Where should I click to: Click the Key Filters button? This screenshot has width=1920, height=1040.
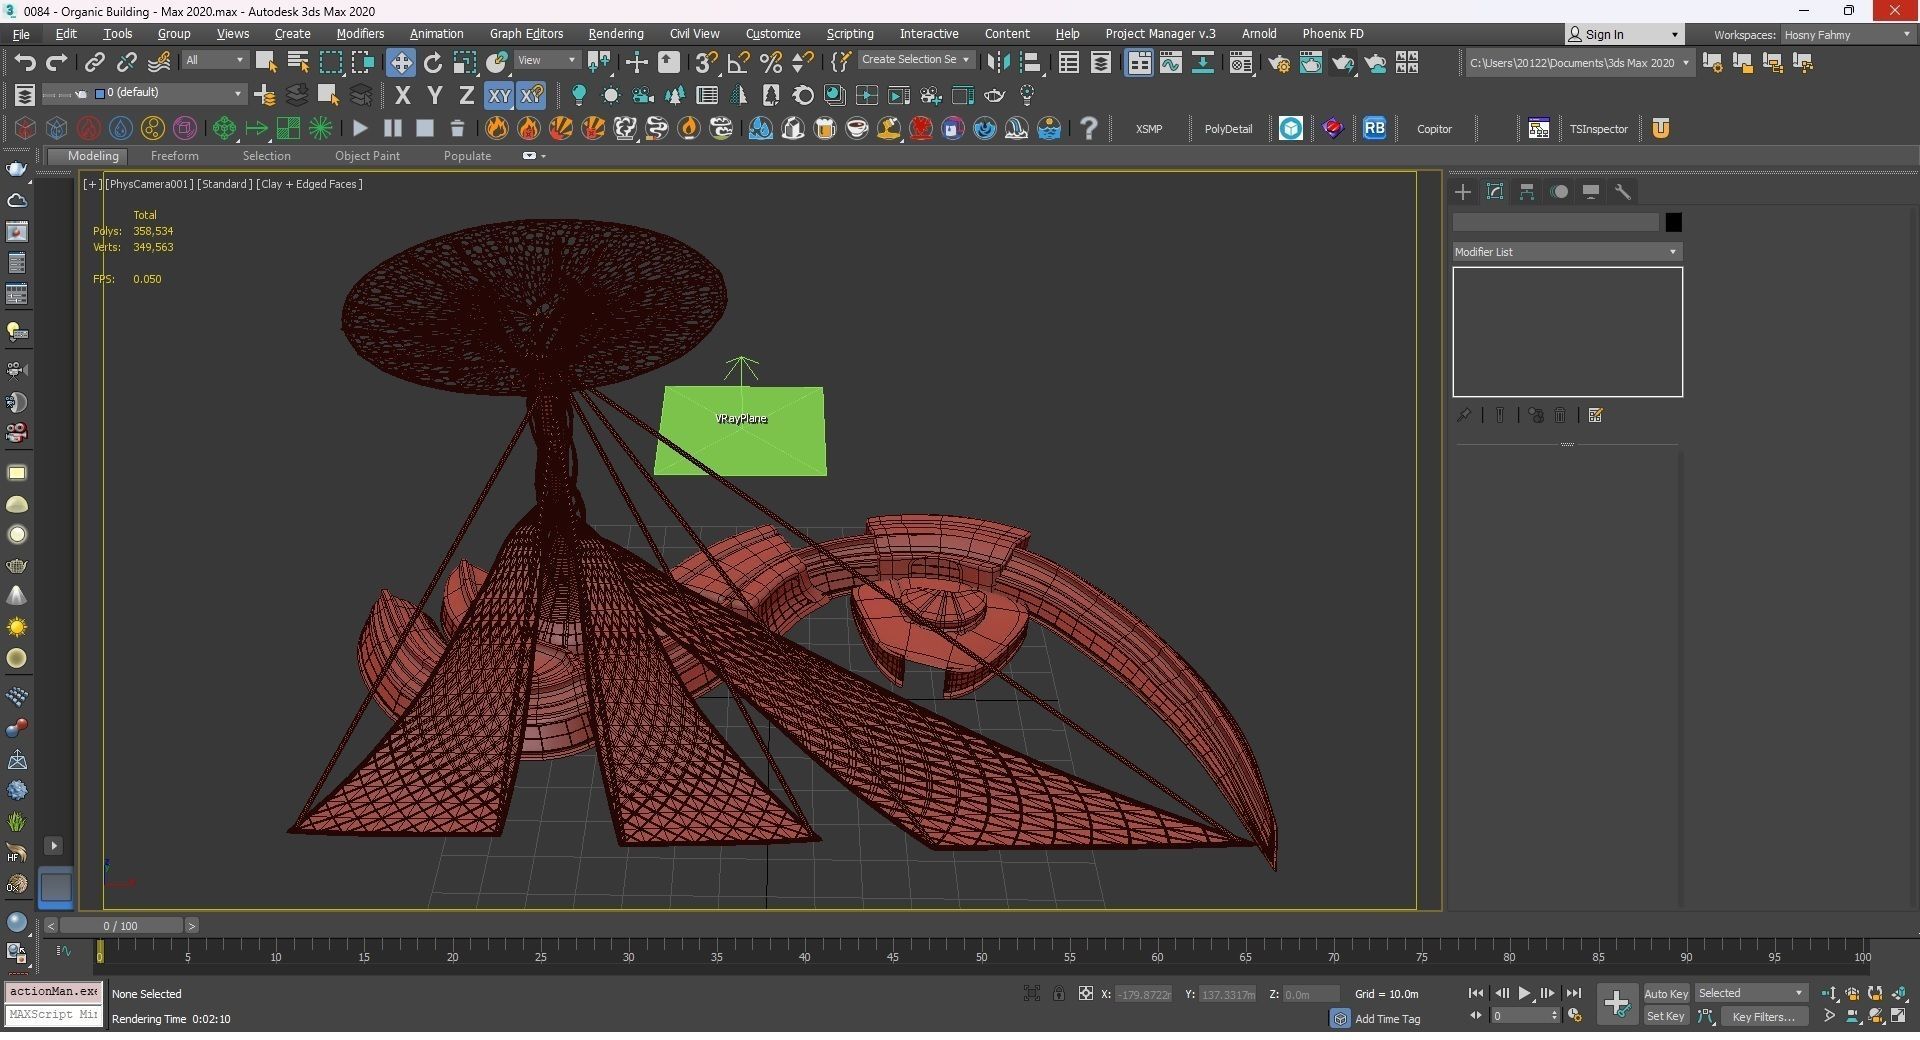1763,1016
